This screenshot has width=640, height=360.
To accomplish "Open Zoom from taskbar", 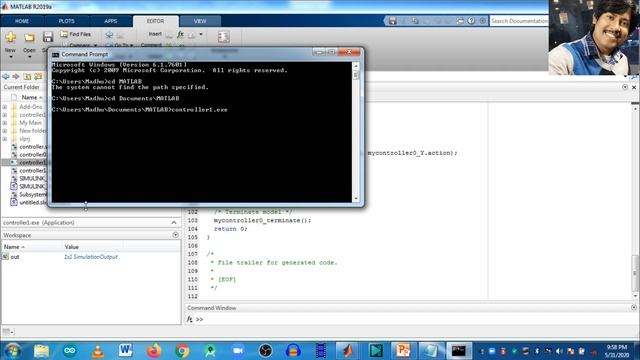I will (238, 351).
